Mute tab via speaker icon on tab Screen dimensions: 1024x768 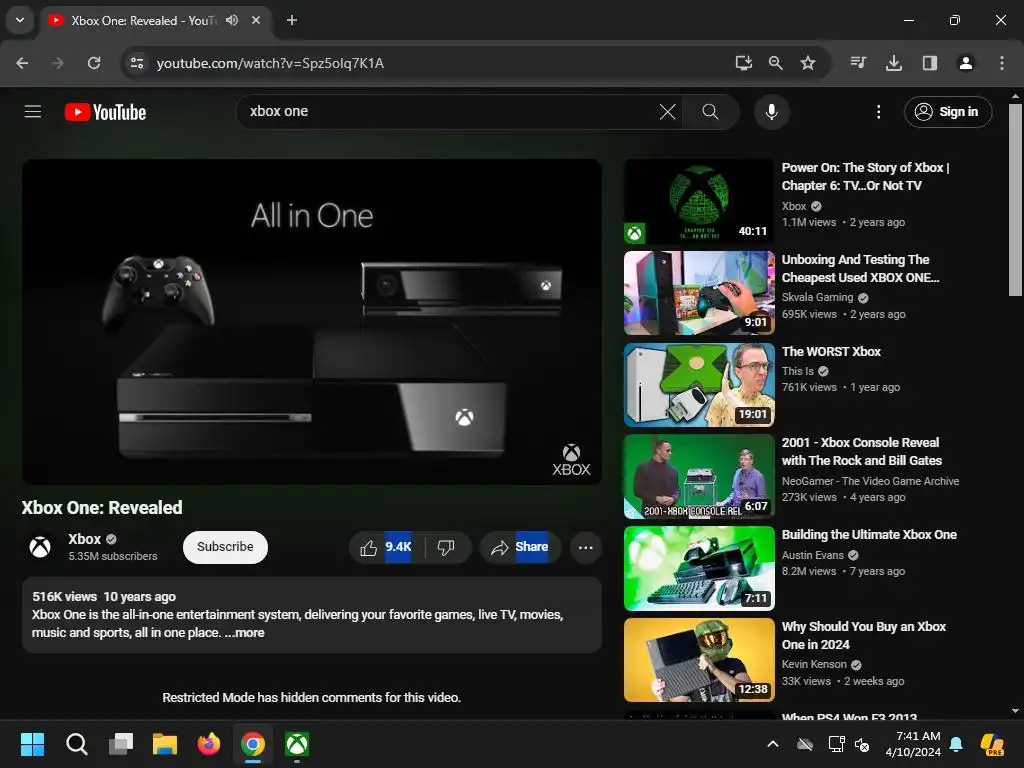232,20
